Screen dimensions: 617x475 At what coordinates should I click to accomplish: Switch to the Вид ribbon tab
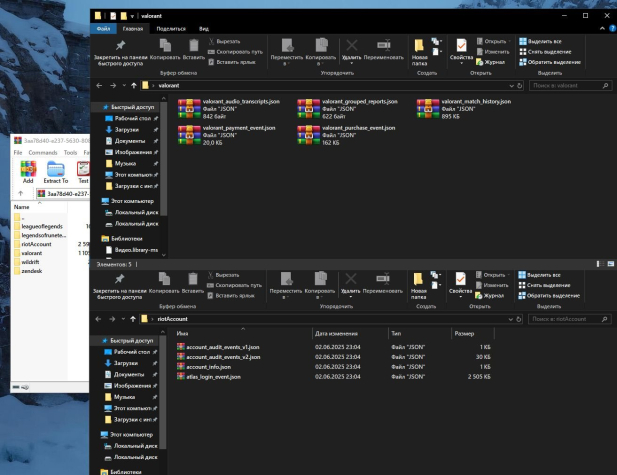pyautogui.click(x=204, y=29)
